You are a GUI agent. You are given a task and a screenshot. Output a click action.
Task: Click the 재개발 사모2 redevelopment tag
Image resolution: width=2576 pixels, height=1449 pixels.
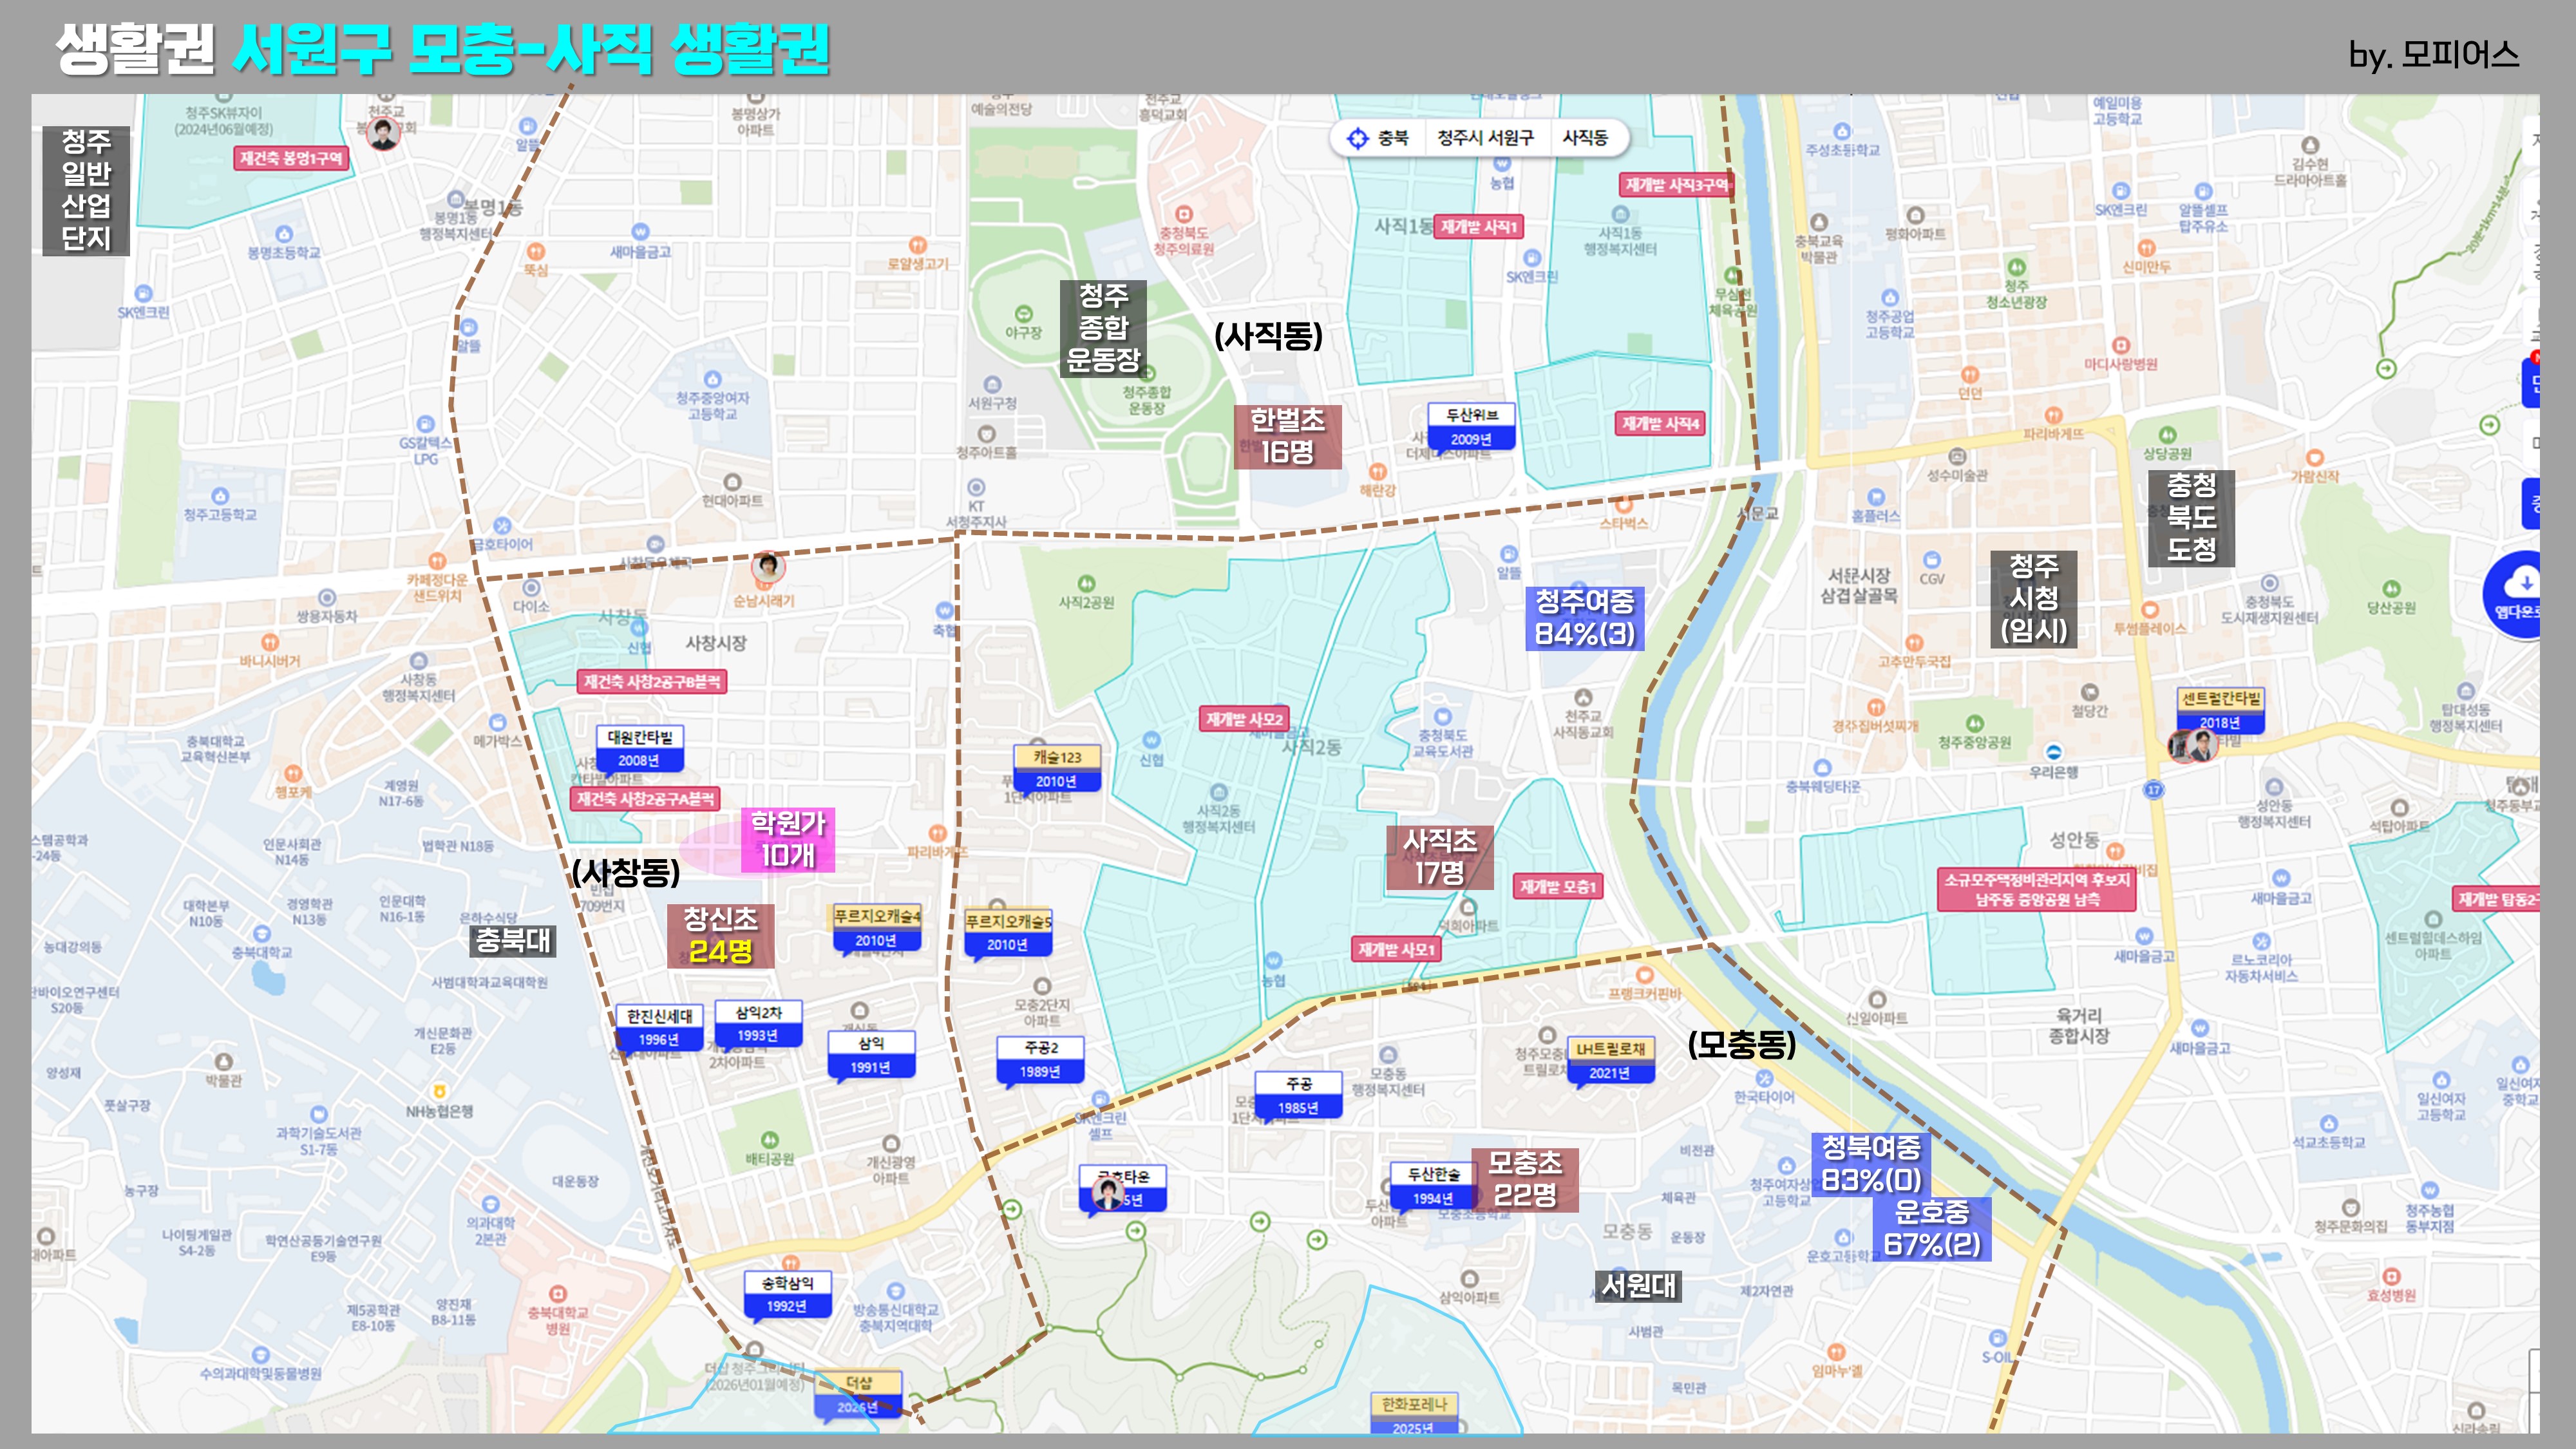click(1244, 719)
